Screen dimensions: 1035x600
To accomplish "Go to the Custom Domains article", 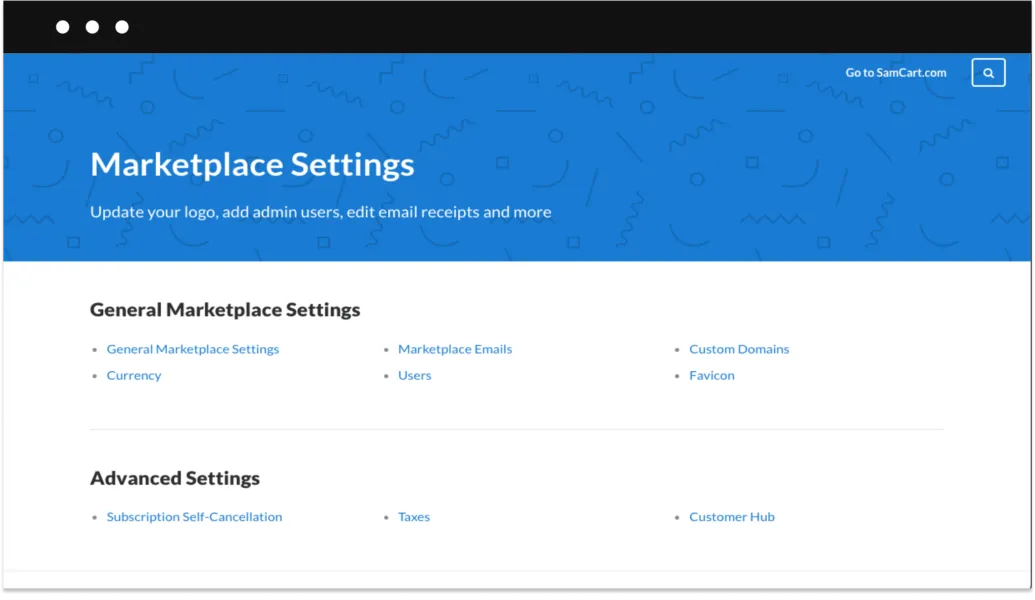I will coord(739,349).
